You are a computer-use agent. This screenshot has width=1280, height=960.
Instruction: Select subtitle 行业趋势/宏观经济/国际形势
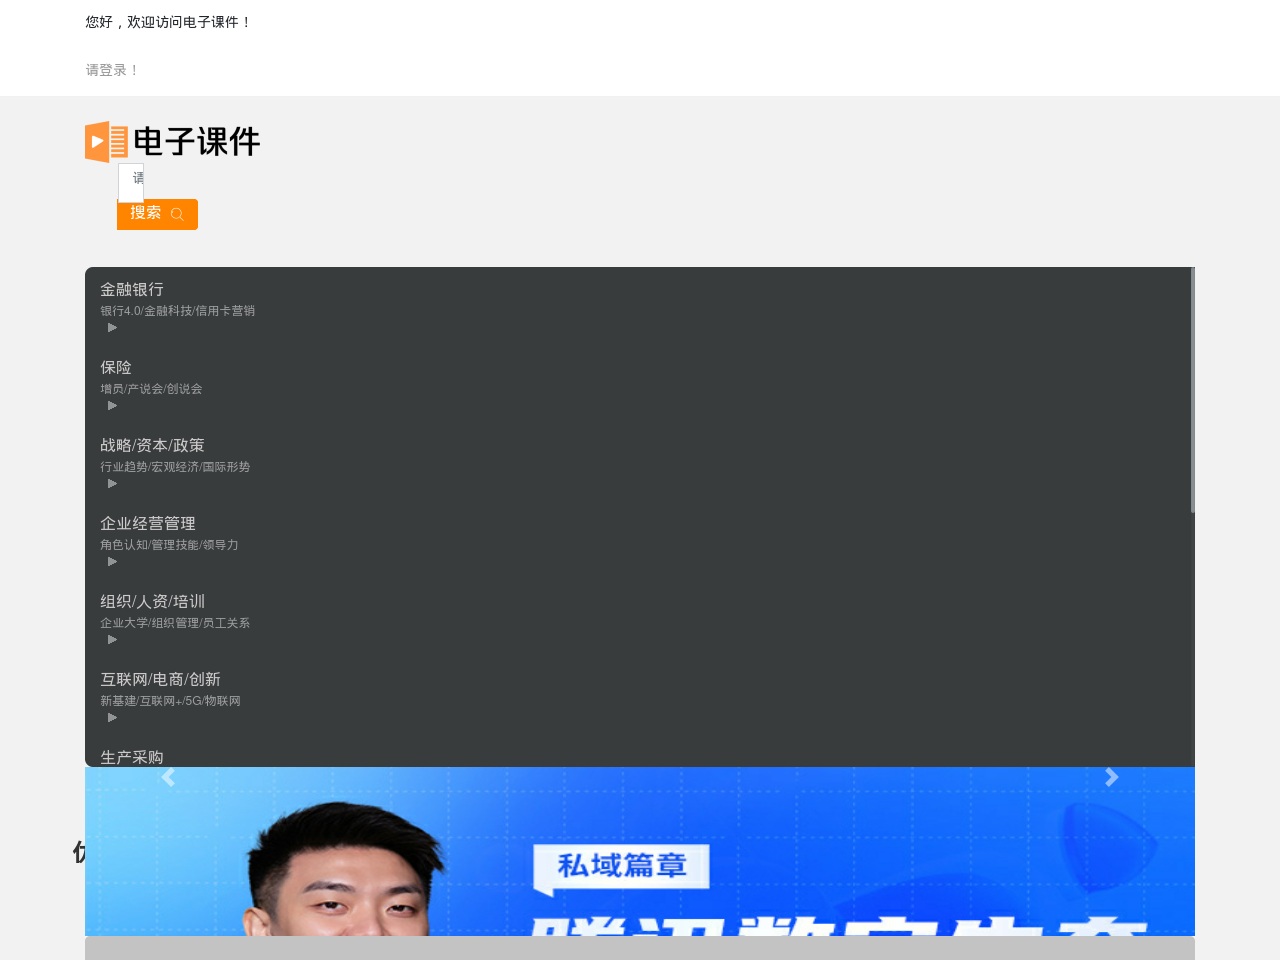pyautogui.click(x=175, y=467)
